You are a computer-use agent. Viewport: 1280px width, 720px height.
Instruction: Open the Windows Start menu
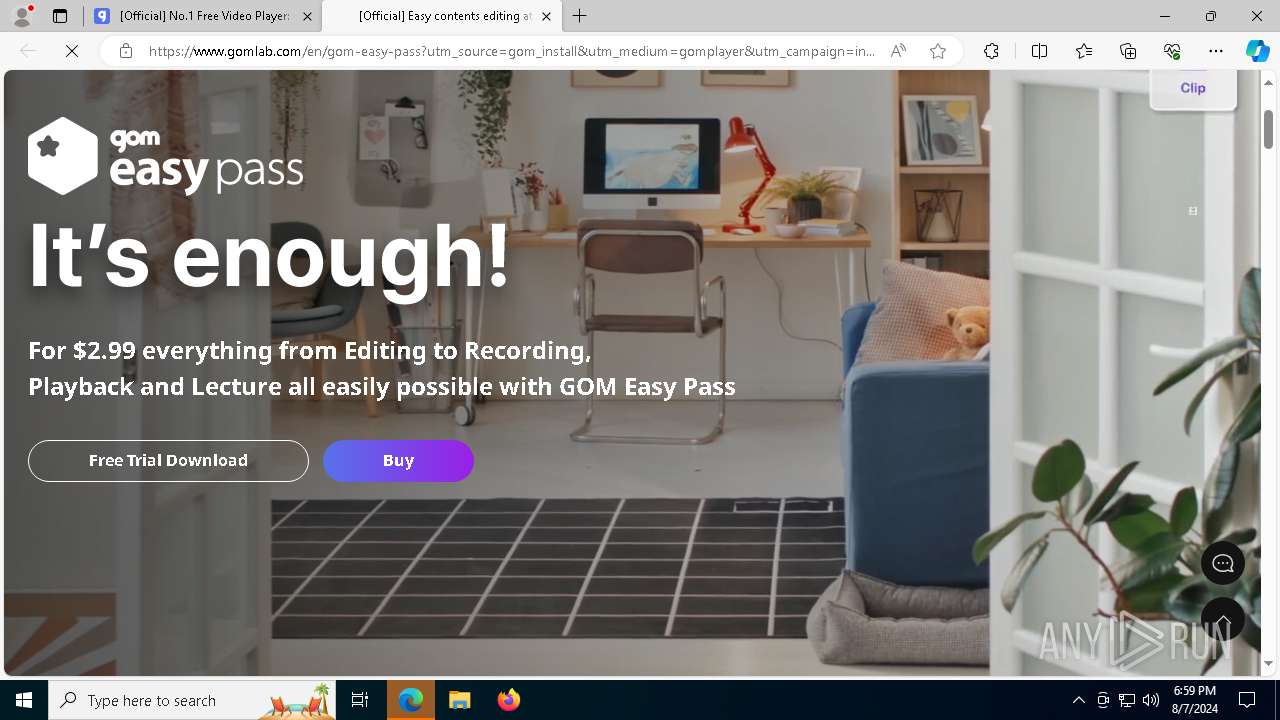click(x=24, y=700)
